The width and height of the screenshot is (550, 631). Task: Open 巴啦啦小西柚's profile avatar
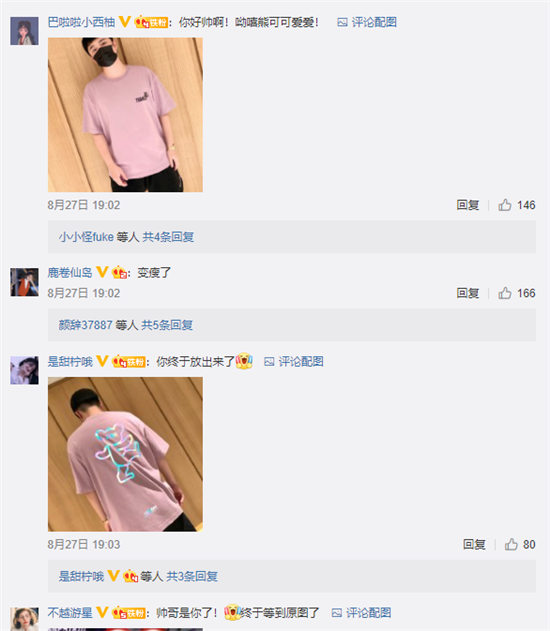[24, 31]
